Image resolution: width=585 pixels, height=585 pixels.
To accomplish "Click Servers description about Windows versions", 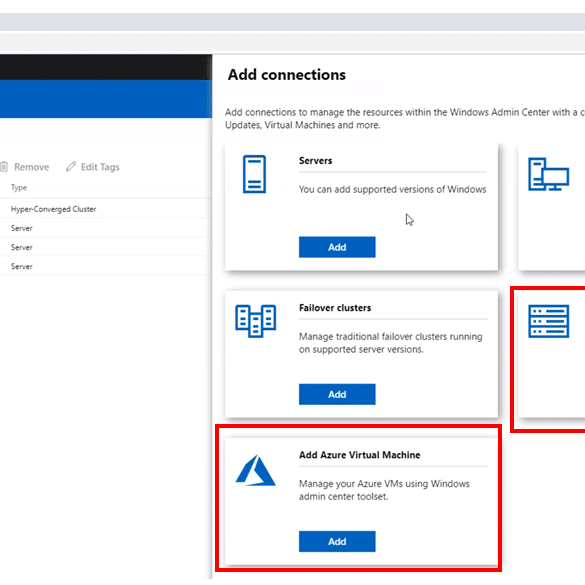I will pyautogui.click(x=392, y=190).
